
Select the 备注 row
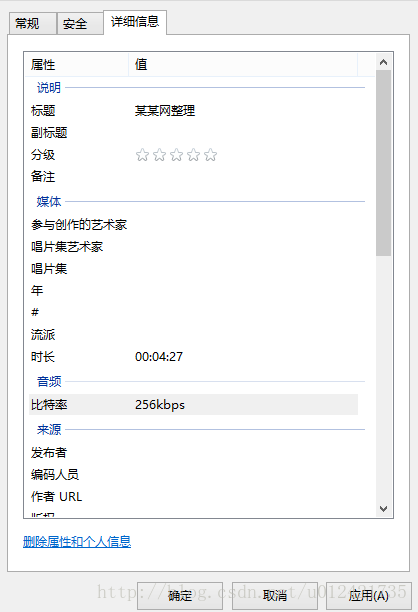[193, 176]
